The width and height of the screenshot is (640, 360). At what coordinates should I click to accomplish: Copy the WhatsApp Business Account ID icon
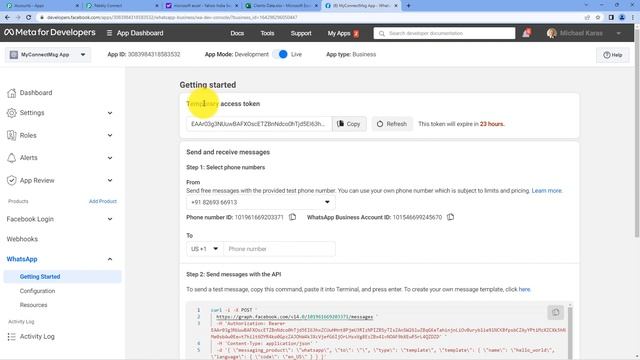pyautogui.click(x=450, y=217)
